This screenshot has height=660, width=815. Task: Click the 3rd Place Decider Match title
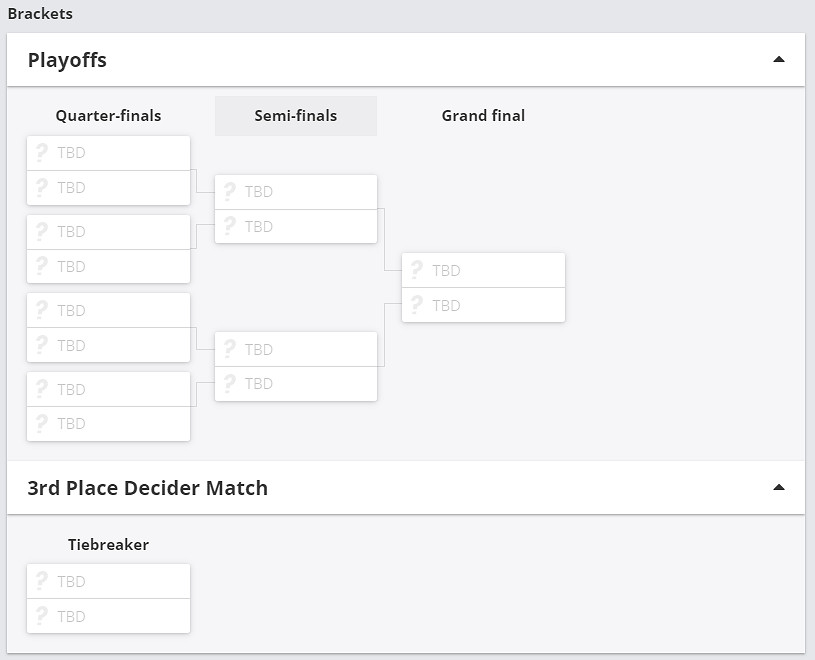click(x=147, y=488)
